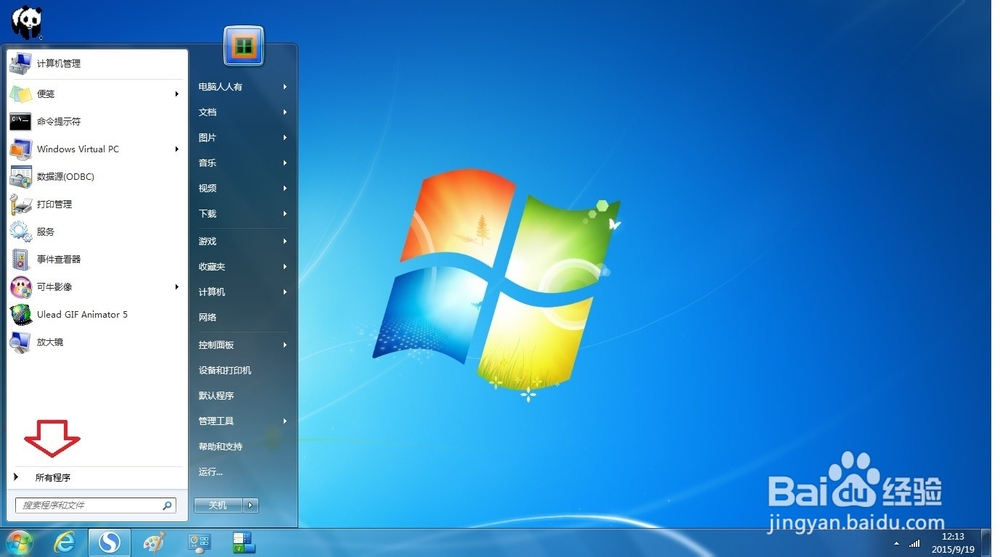Click the Start orb button

coord(18,542)
